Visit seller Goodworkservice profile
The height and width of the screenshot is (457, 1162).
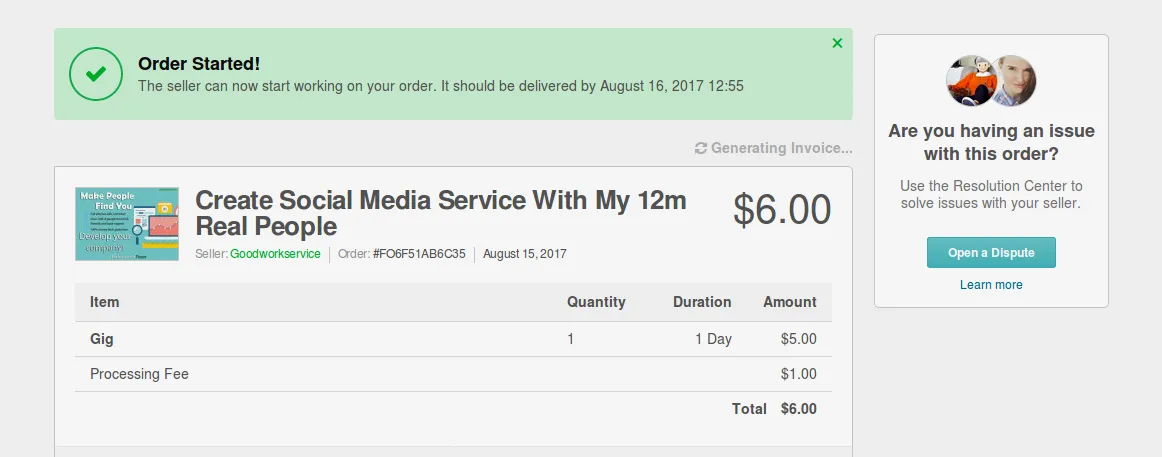click(x=275, y=254)
